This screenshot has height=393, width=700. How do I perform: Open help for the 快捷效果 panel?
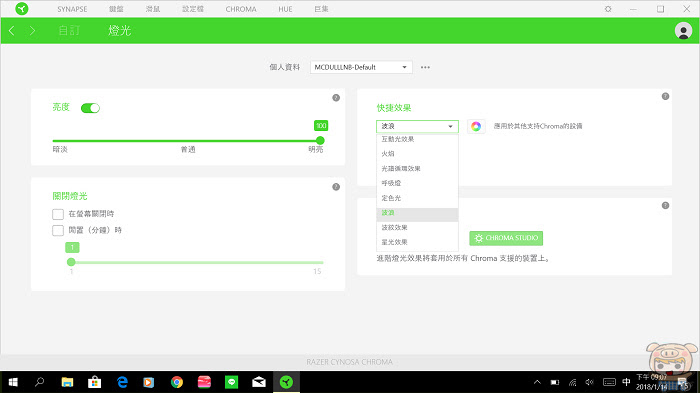pos(665,96)
